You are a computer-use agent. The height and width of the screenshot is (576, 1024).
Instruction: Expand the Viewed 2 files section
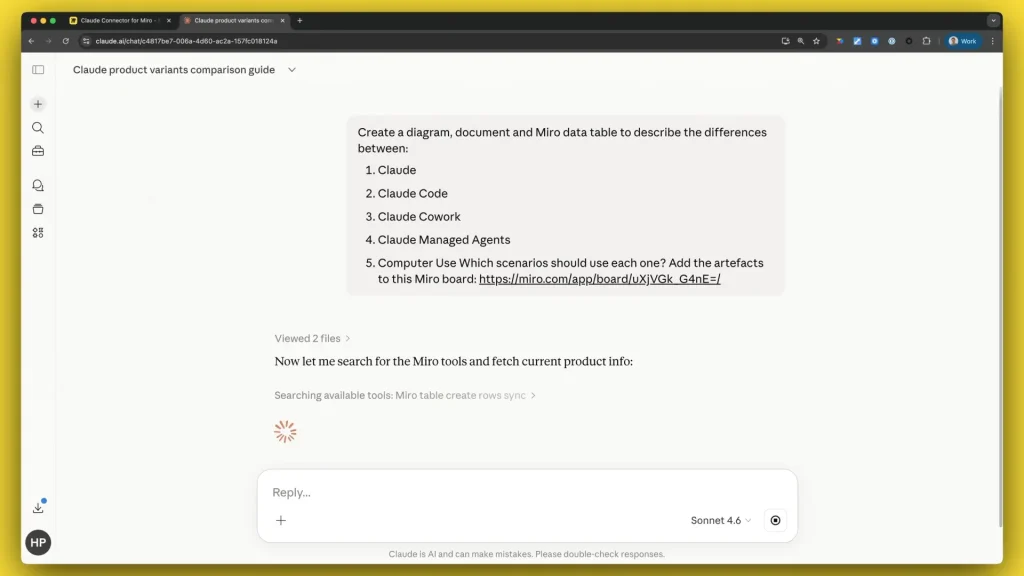(312, 338)
